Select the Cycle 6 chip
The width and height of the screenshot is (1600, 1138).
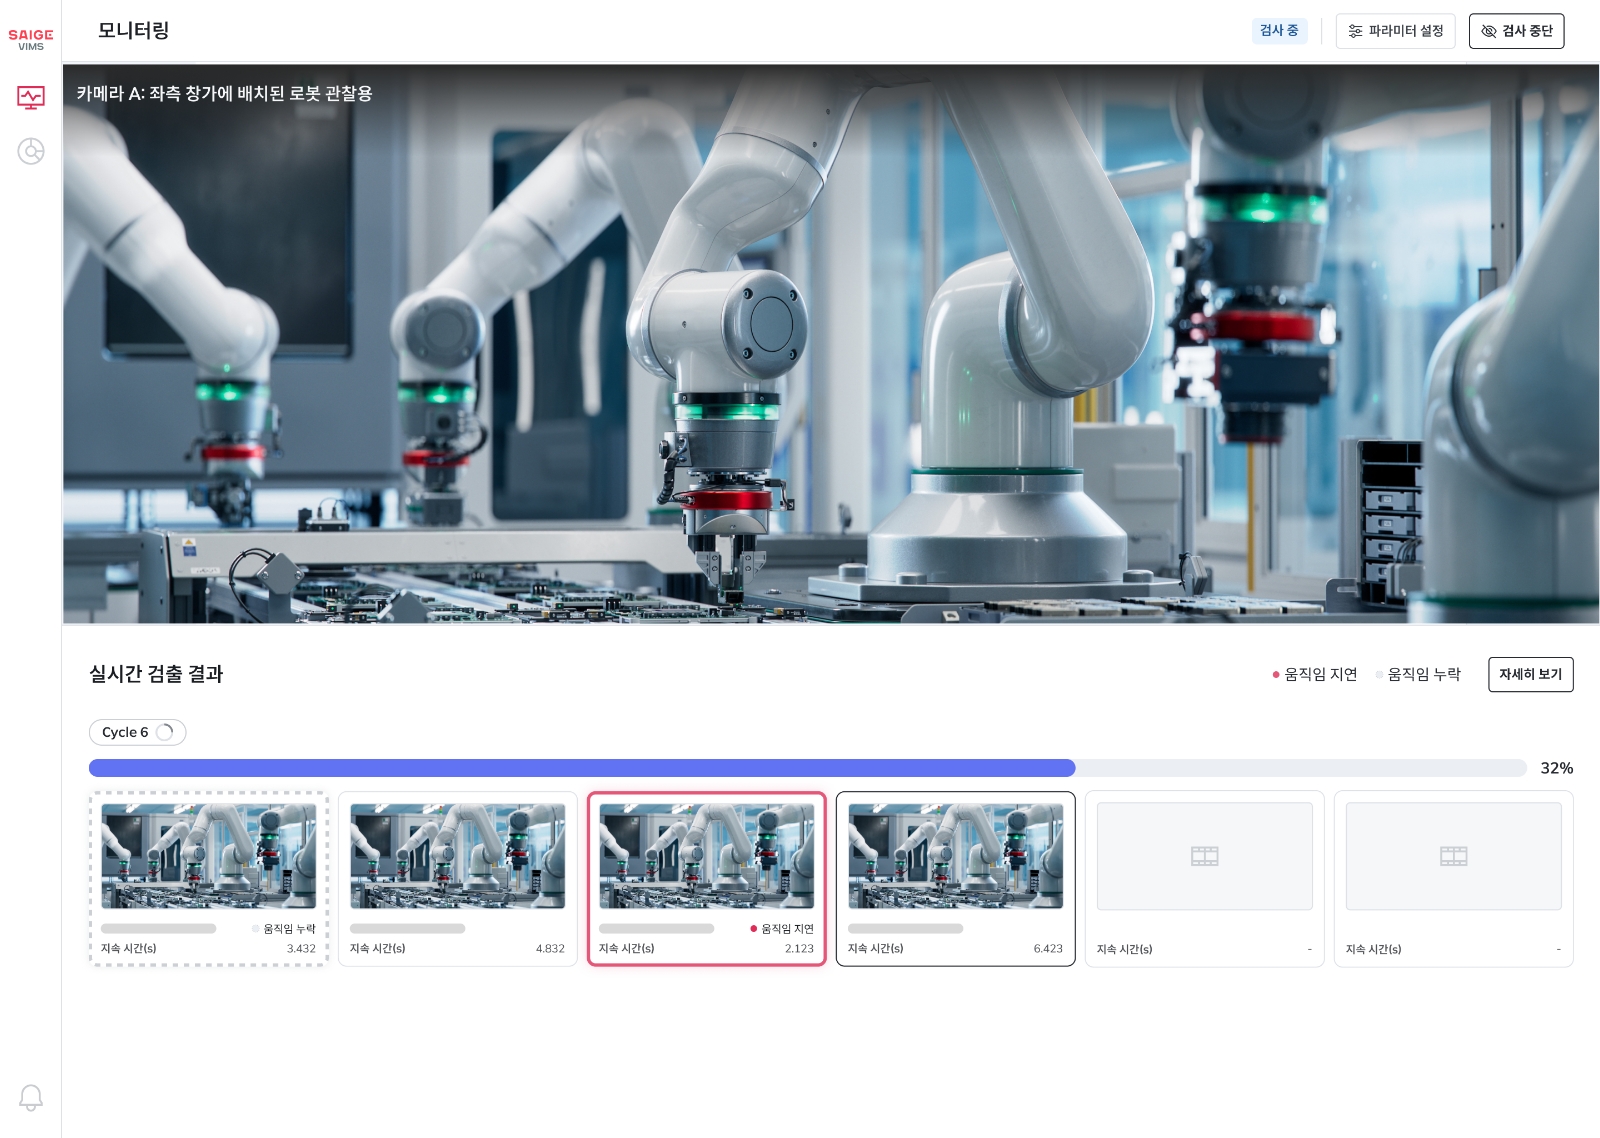tap(125, 732)
